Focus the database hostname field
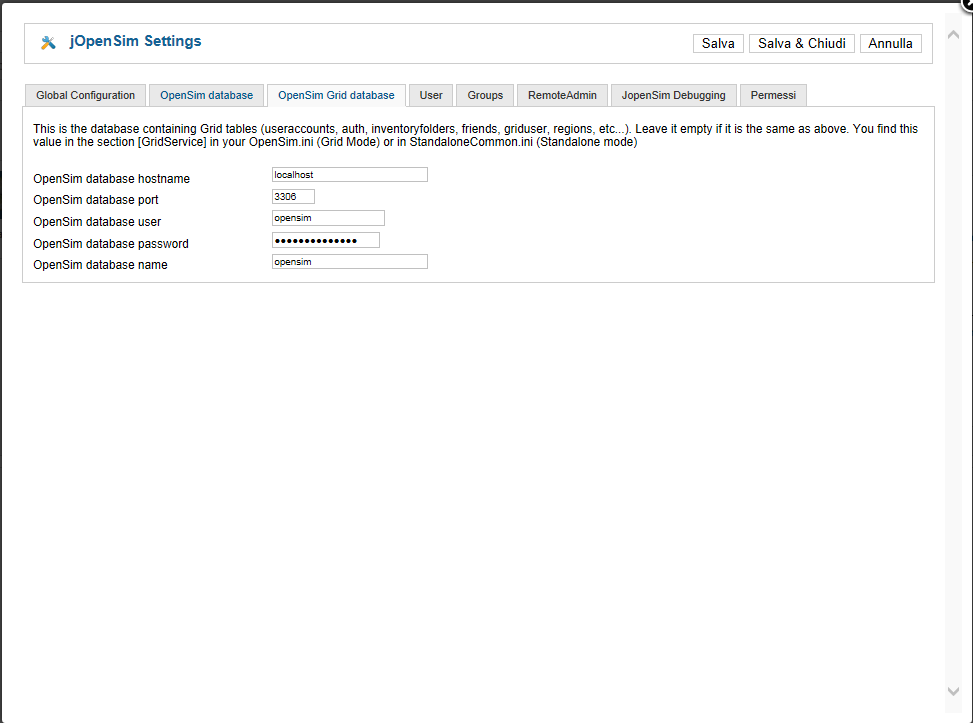The image size is (973, 723). click(x=350, y=175)
